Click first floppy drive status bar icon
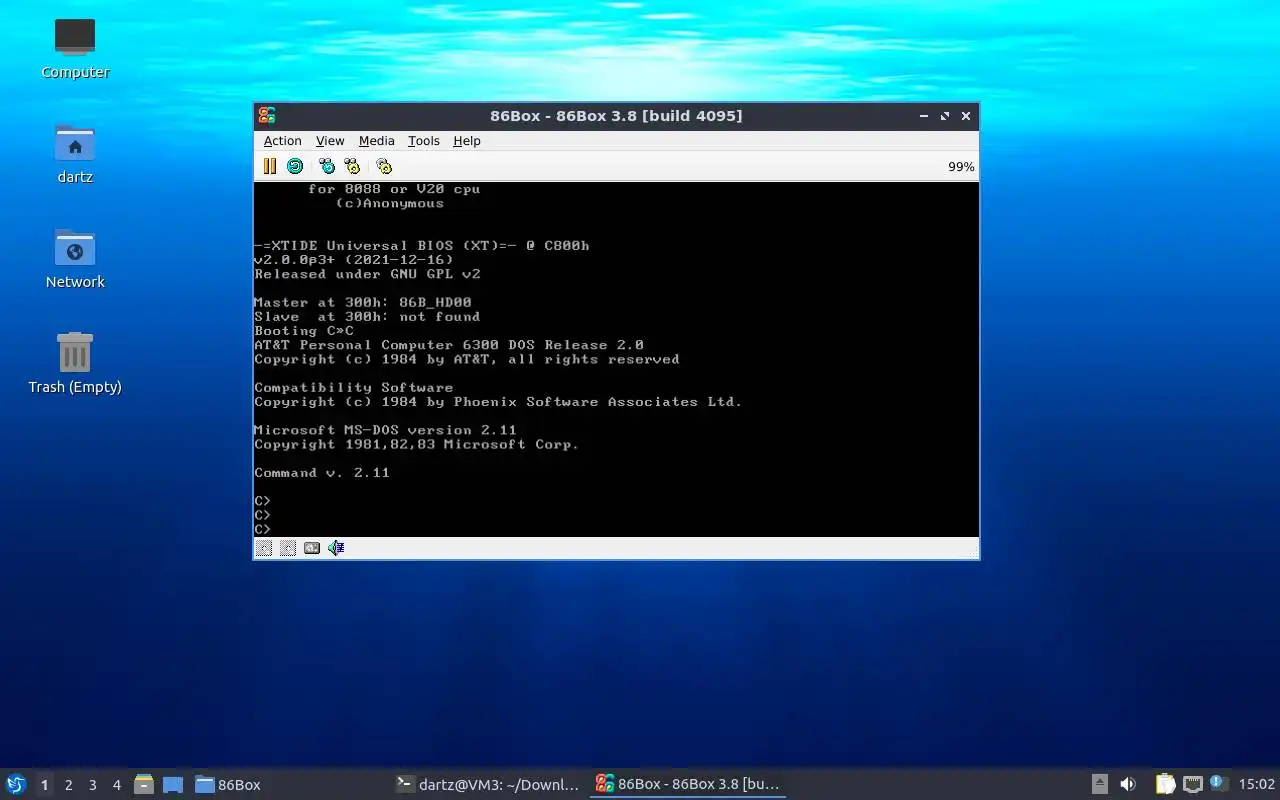The width and height of the screenshot is (1280, 800). point(264,548)
